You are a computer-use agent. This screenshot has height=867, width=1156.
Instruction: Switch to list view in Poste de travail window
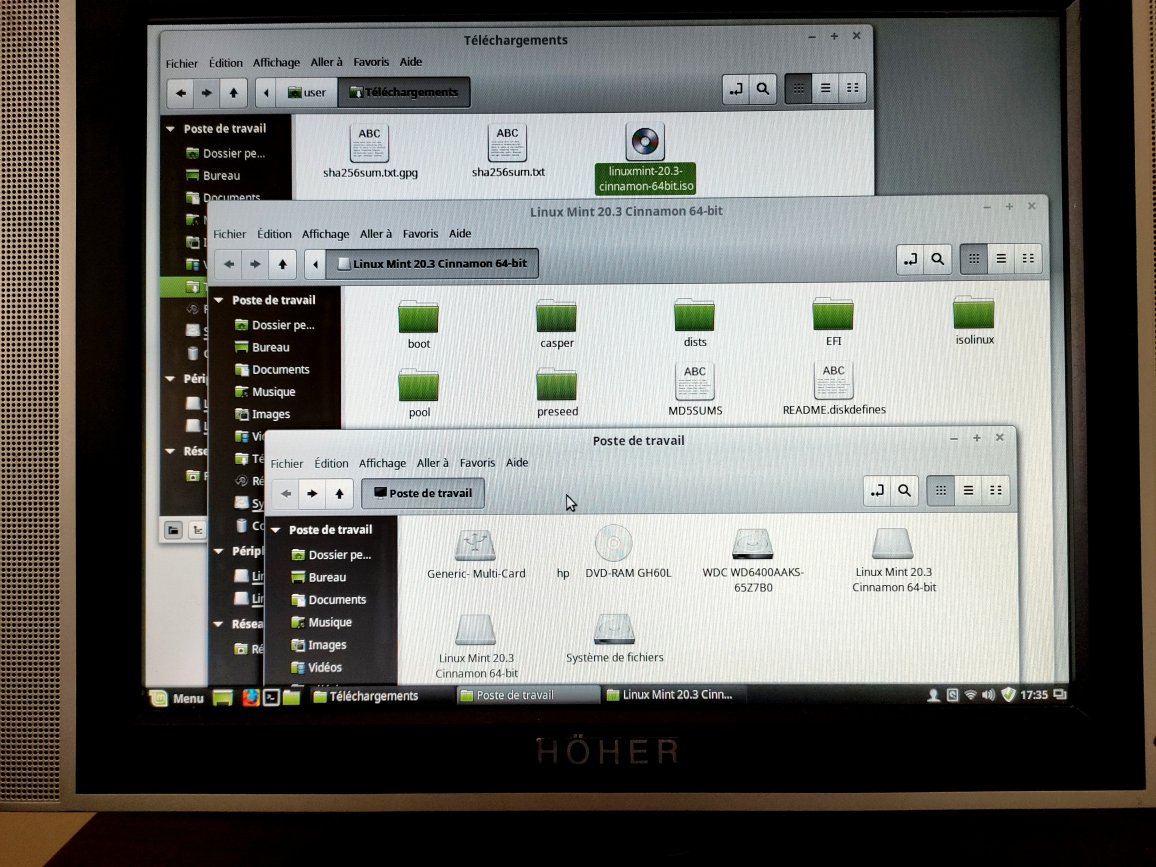968,491
